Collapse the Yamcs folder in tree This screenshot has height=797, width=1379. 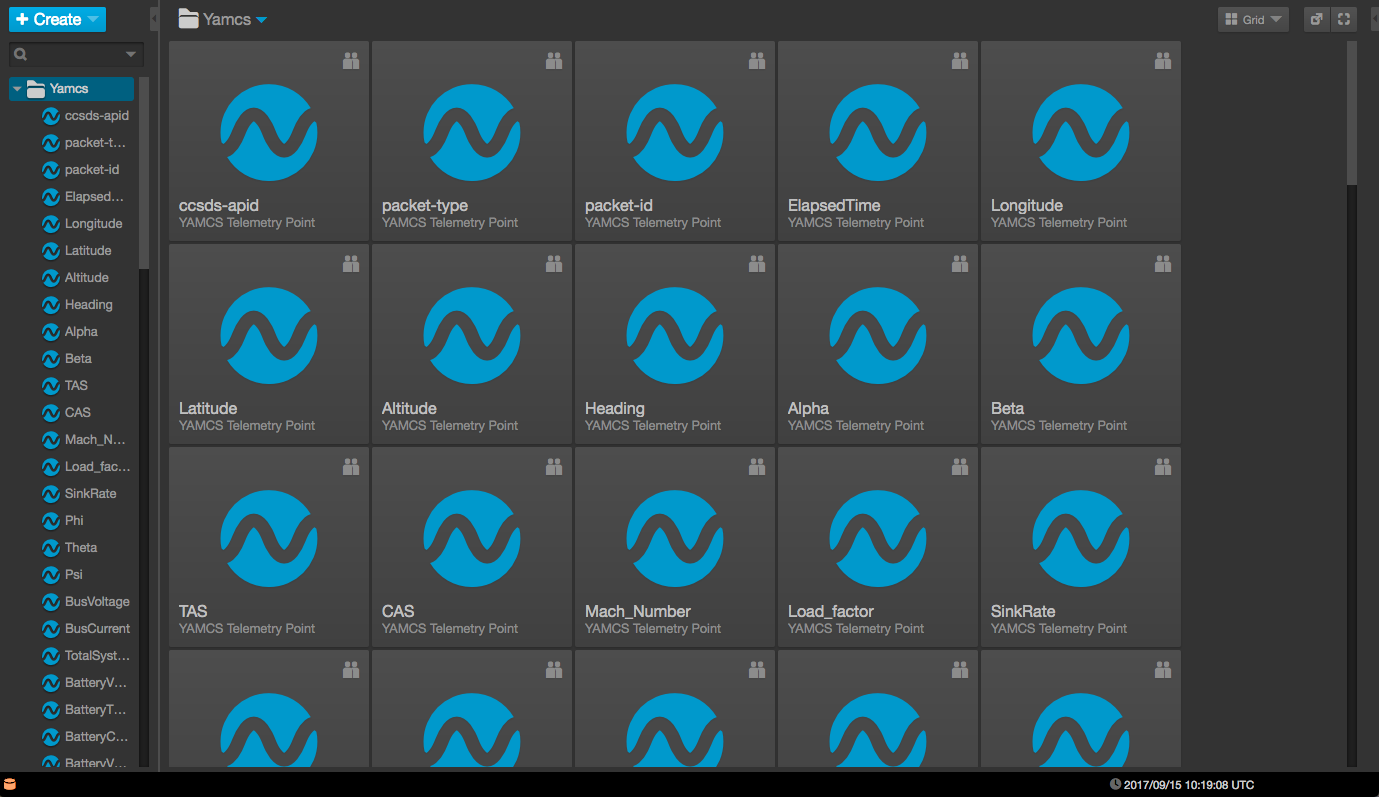[x=17, y=89]
